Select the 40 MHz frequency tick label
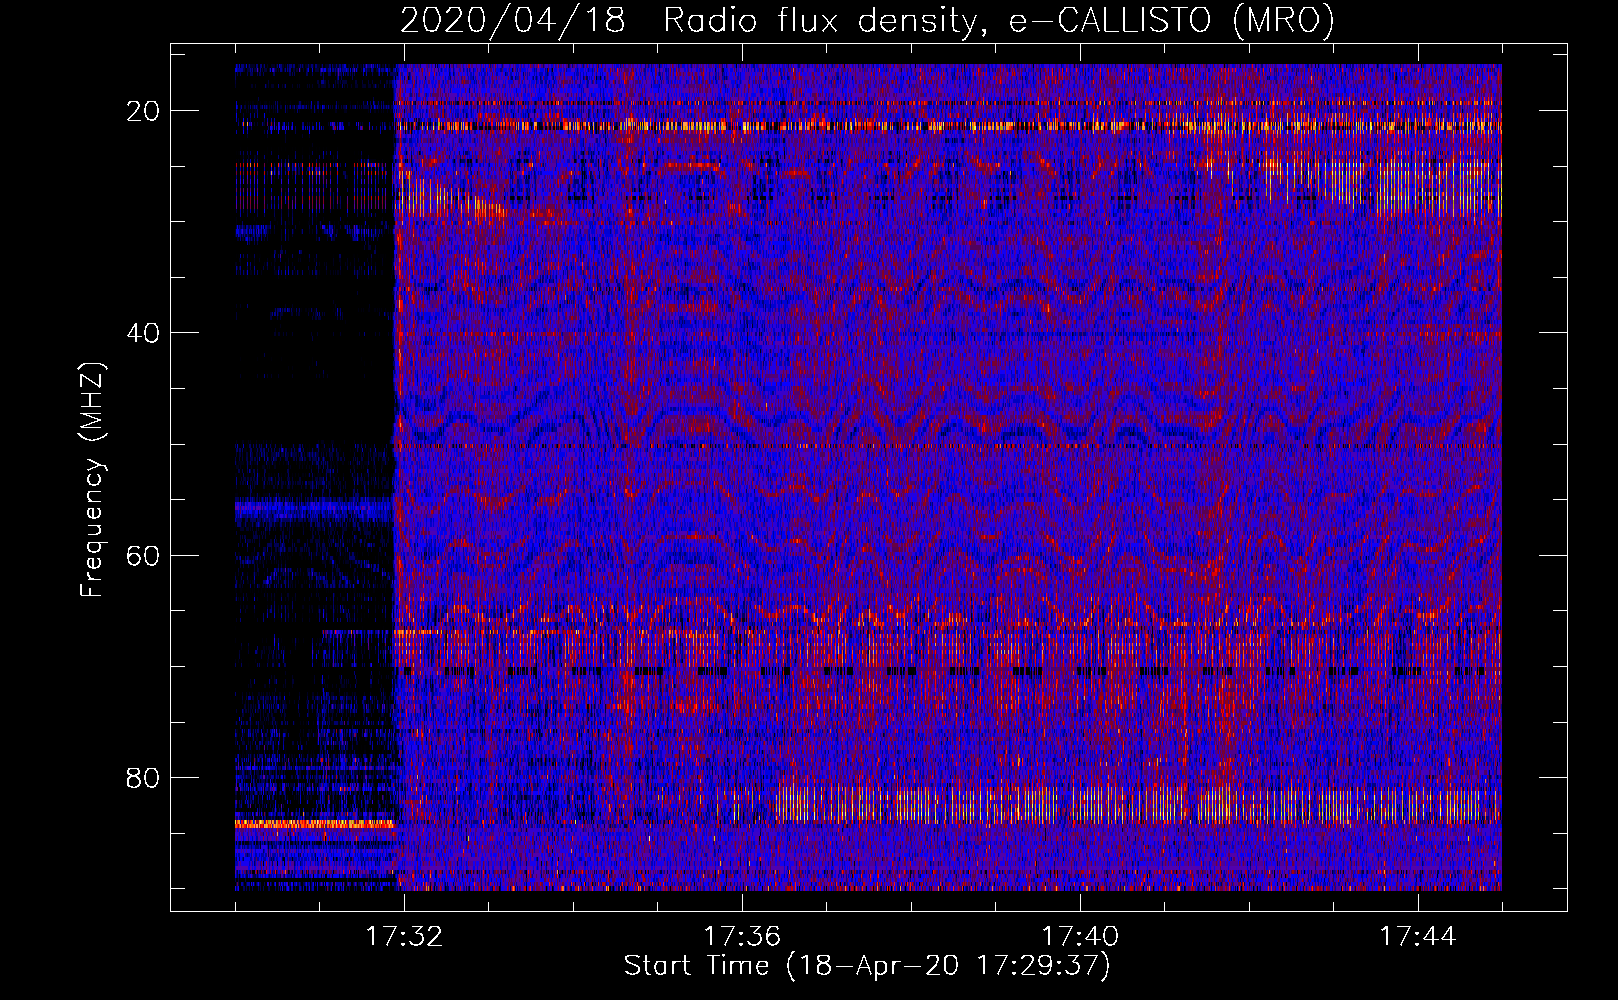The width and height of the screenshot is (1618, 1000). (143, 333)
